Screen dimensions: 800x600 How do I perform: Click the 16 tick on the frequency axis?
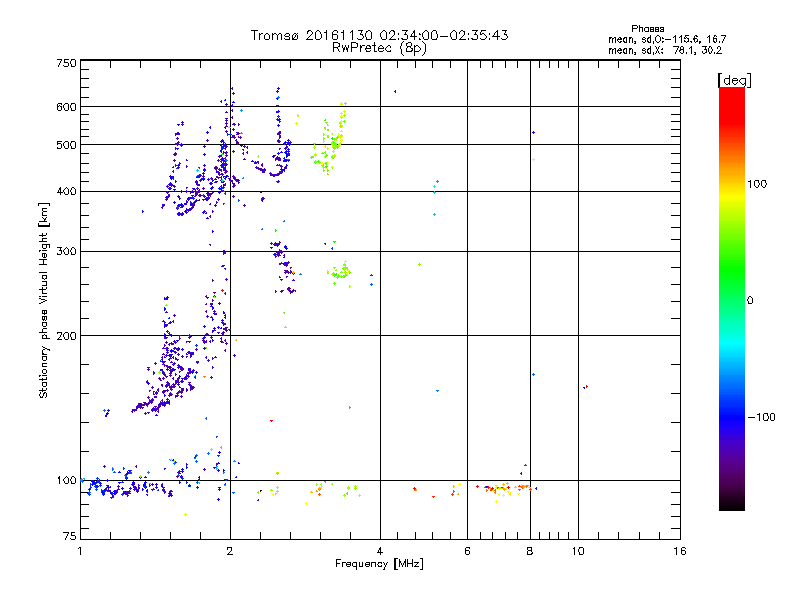680,552
